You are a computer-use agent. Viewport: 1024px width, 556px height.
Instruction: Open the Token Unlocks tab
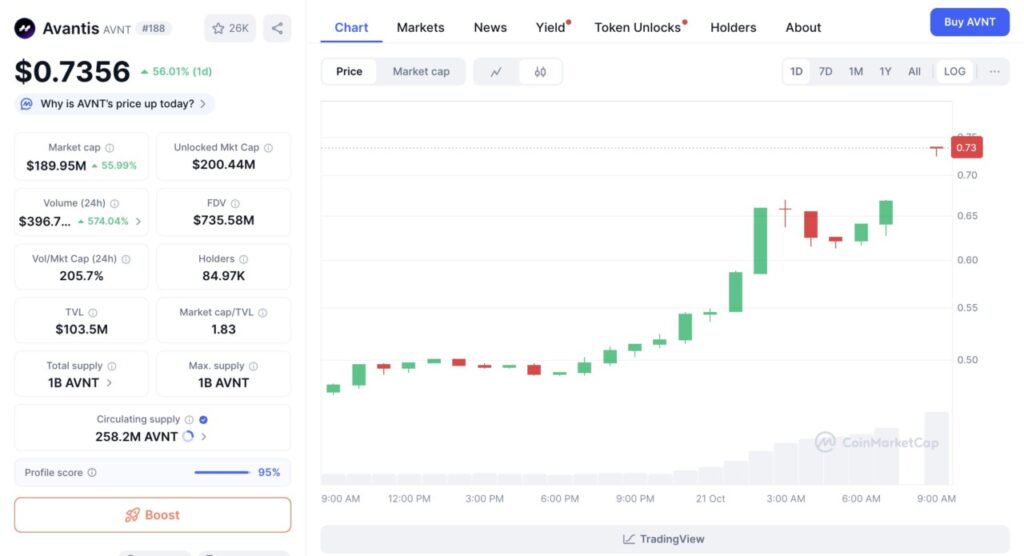(637, 27)
